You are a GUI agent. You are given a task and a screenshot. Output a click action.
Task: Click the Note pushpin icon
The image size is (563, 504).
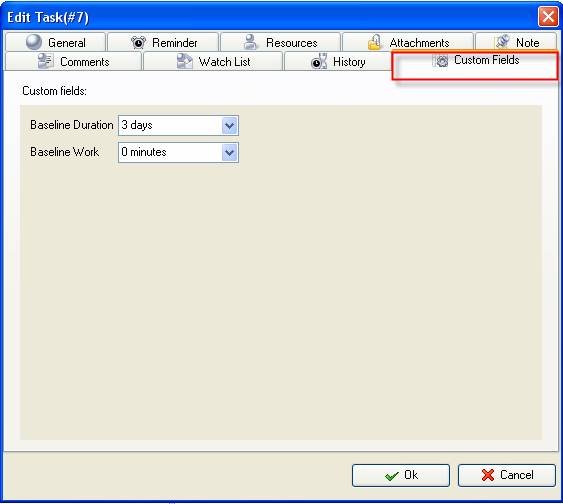[x=502, y=42]
